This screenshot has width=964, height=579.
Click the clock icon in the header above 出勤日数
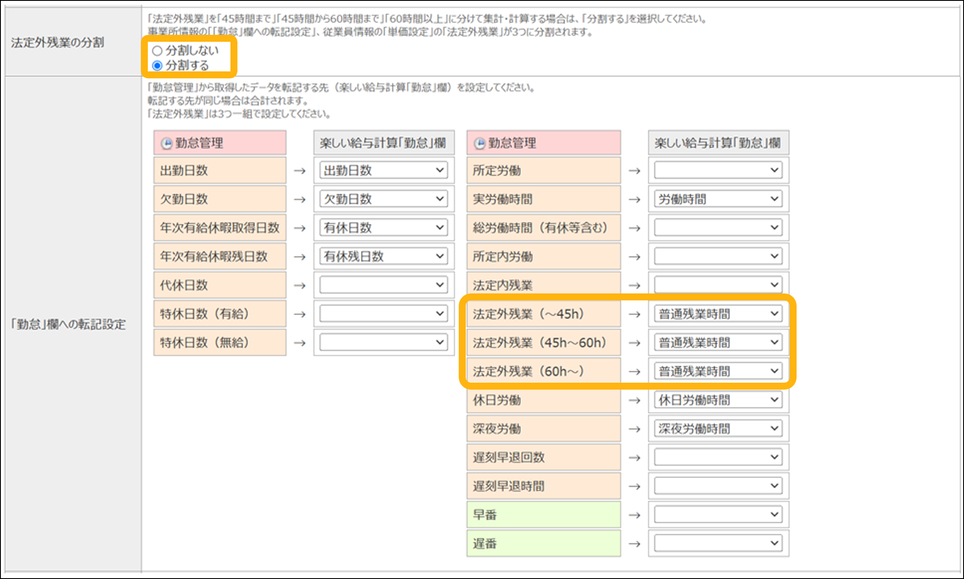[x=167, y=142]
